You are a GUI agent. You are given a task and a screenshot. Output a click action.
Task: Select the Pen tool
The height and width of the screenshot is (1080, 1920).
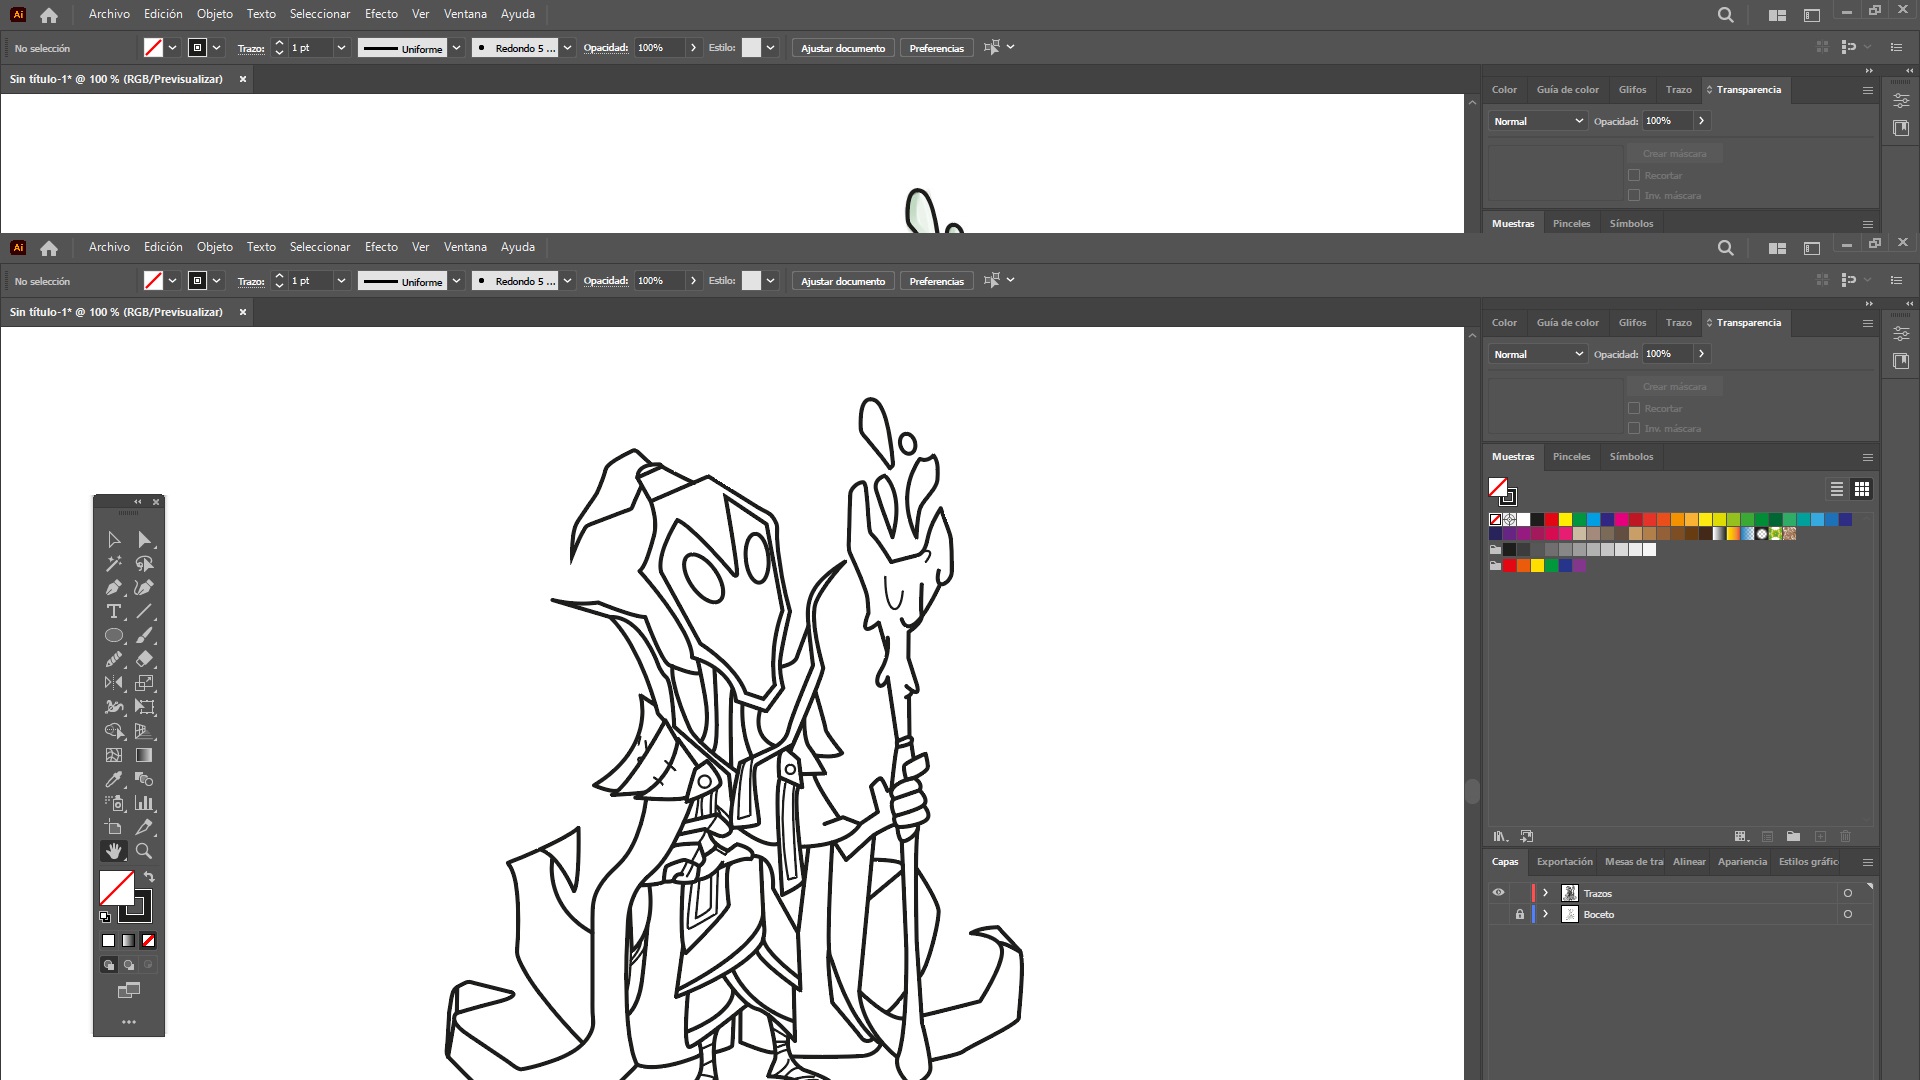coord(114,588)
